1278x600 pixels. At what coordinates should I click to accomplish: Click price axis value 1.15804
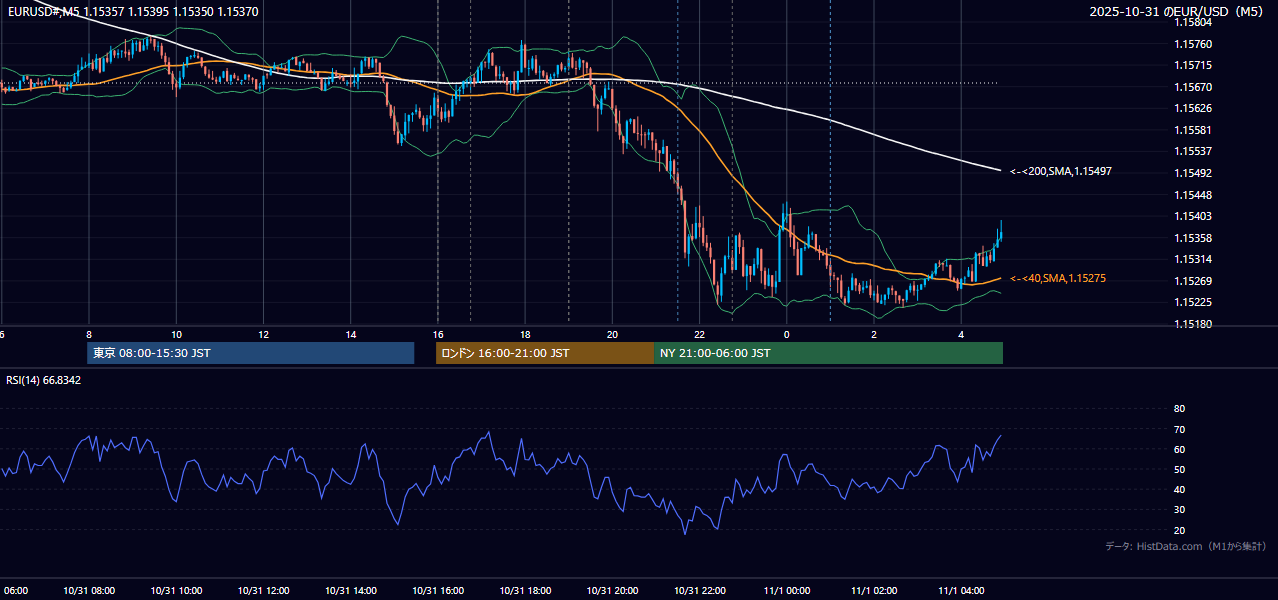pyautogui.click(x=1193, y=22)
